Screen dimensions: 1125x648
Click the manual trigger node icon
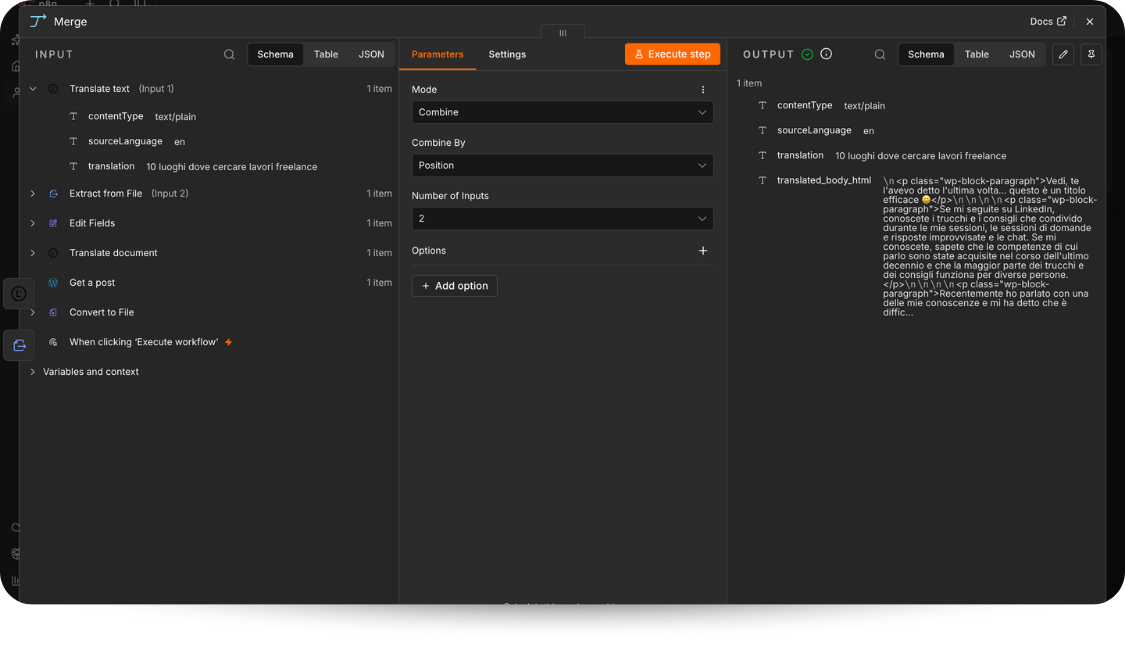[x=53, y=342]
